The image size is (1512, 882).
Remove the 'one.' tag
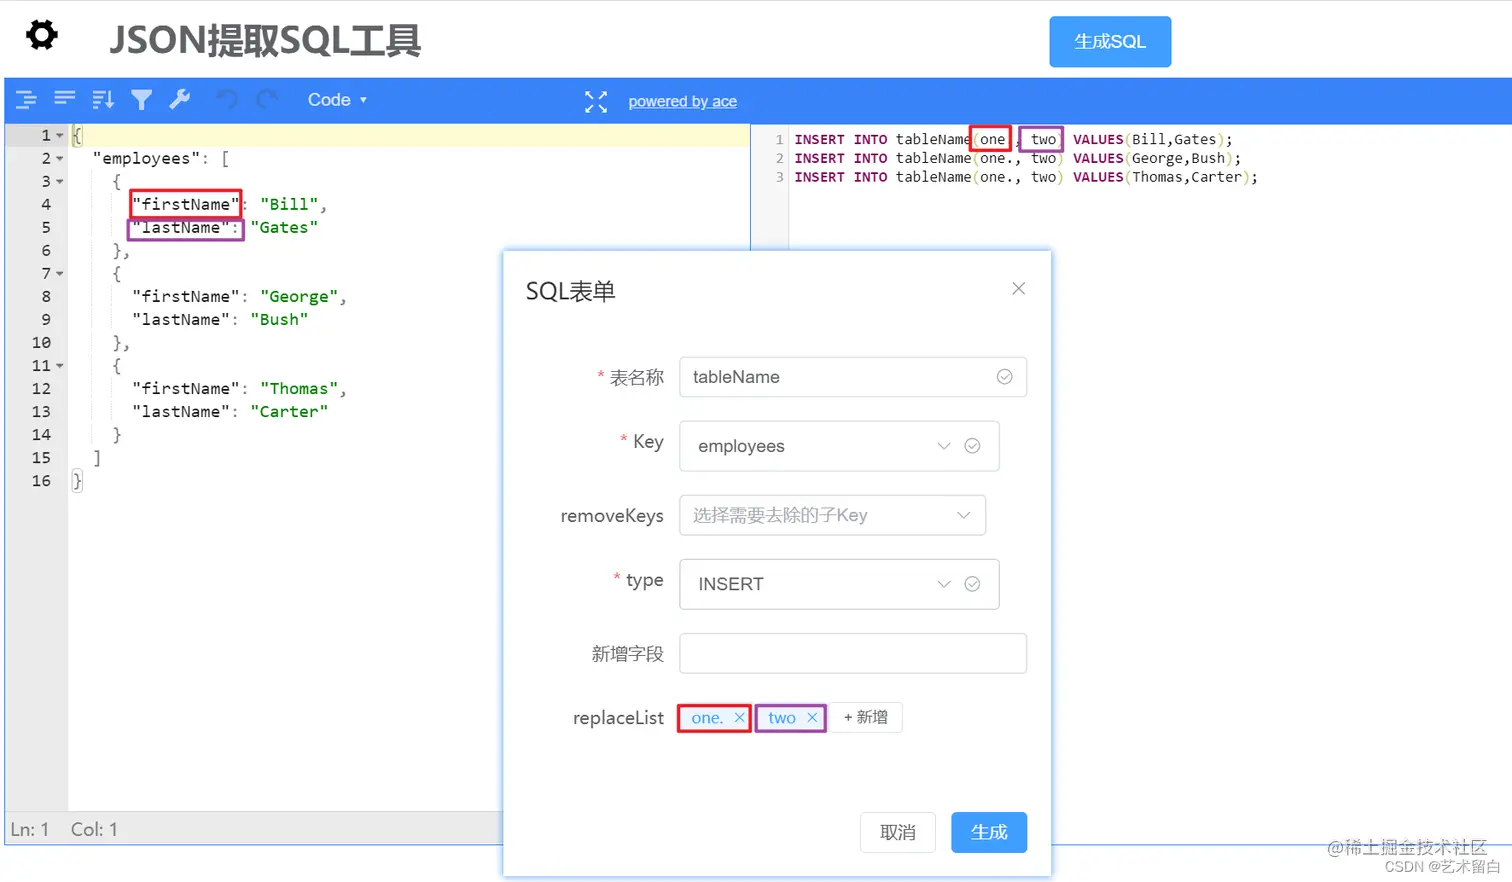[x=740, y=718]
